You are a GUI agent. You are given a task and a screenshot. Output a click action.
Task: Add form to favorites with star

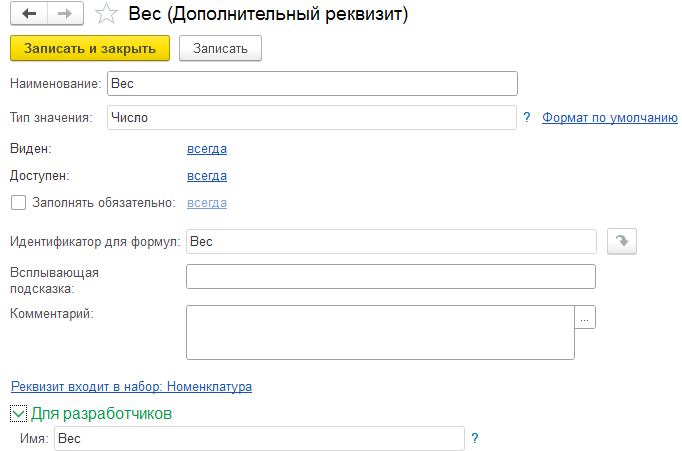click(106, 15)
